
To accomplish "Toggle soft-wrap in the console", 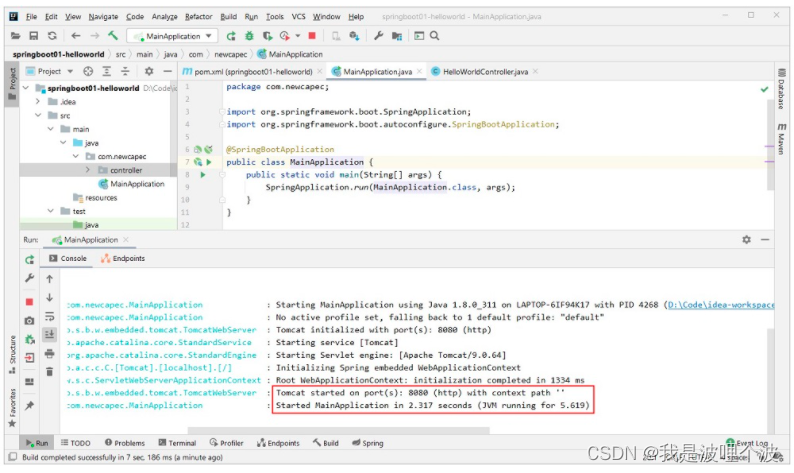I will click(49, 317).
